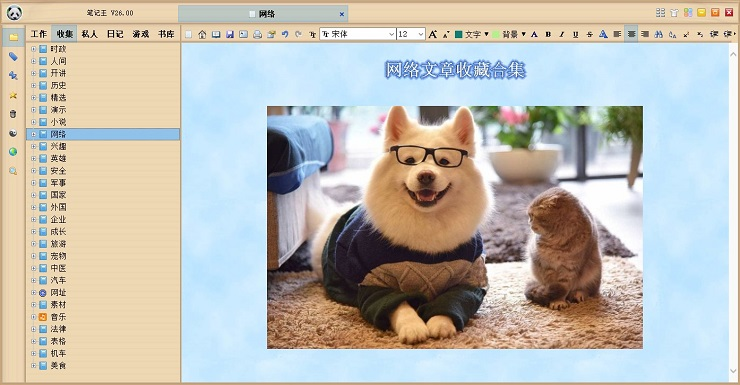
Task: Switch to the 日记 tab
Action: point(115,34)
